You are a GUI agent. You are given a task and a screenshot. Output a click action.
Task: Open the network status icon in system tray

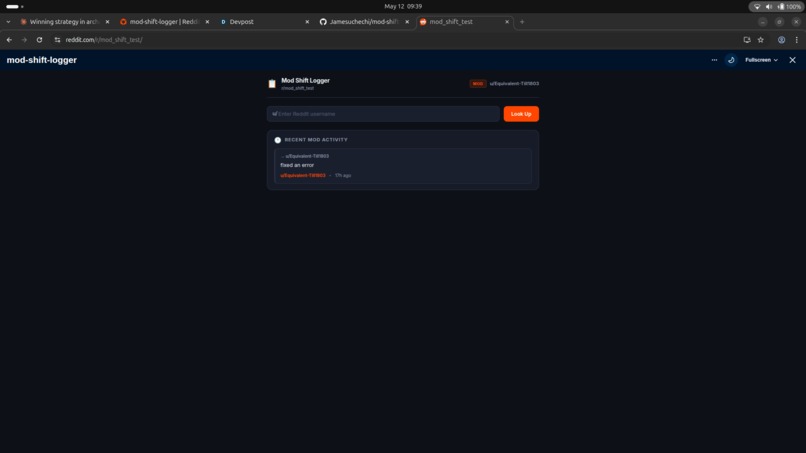point(757,7)
